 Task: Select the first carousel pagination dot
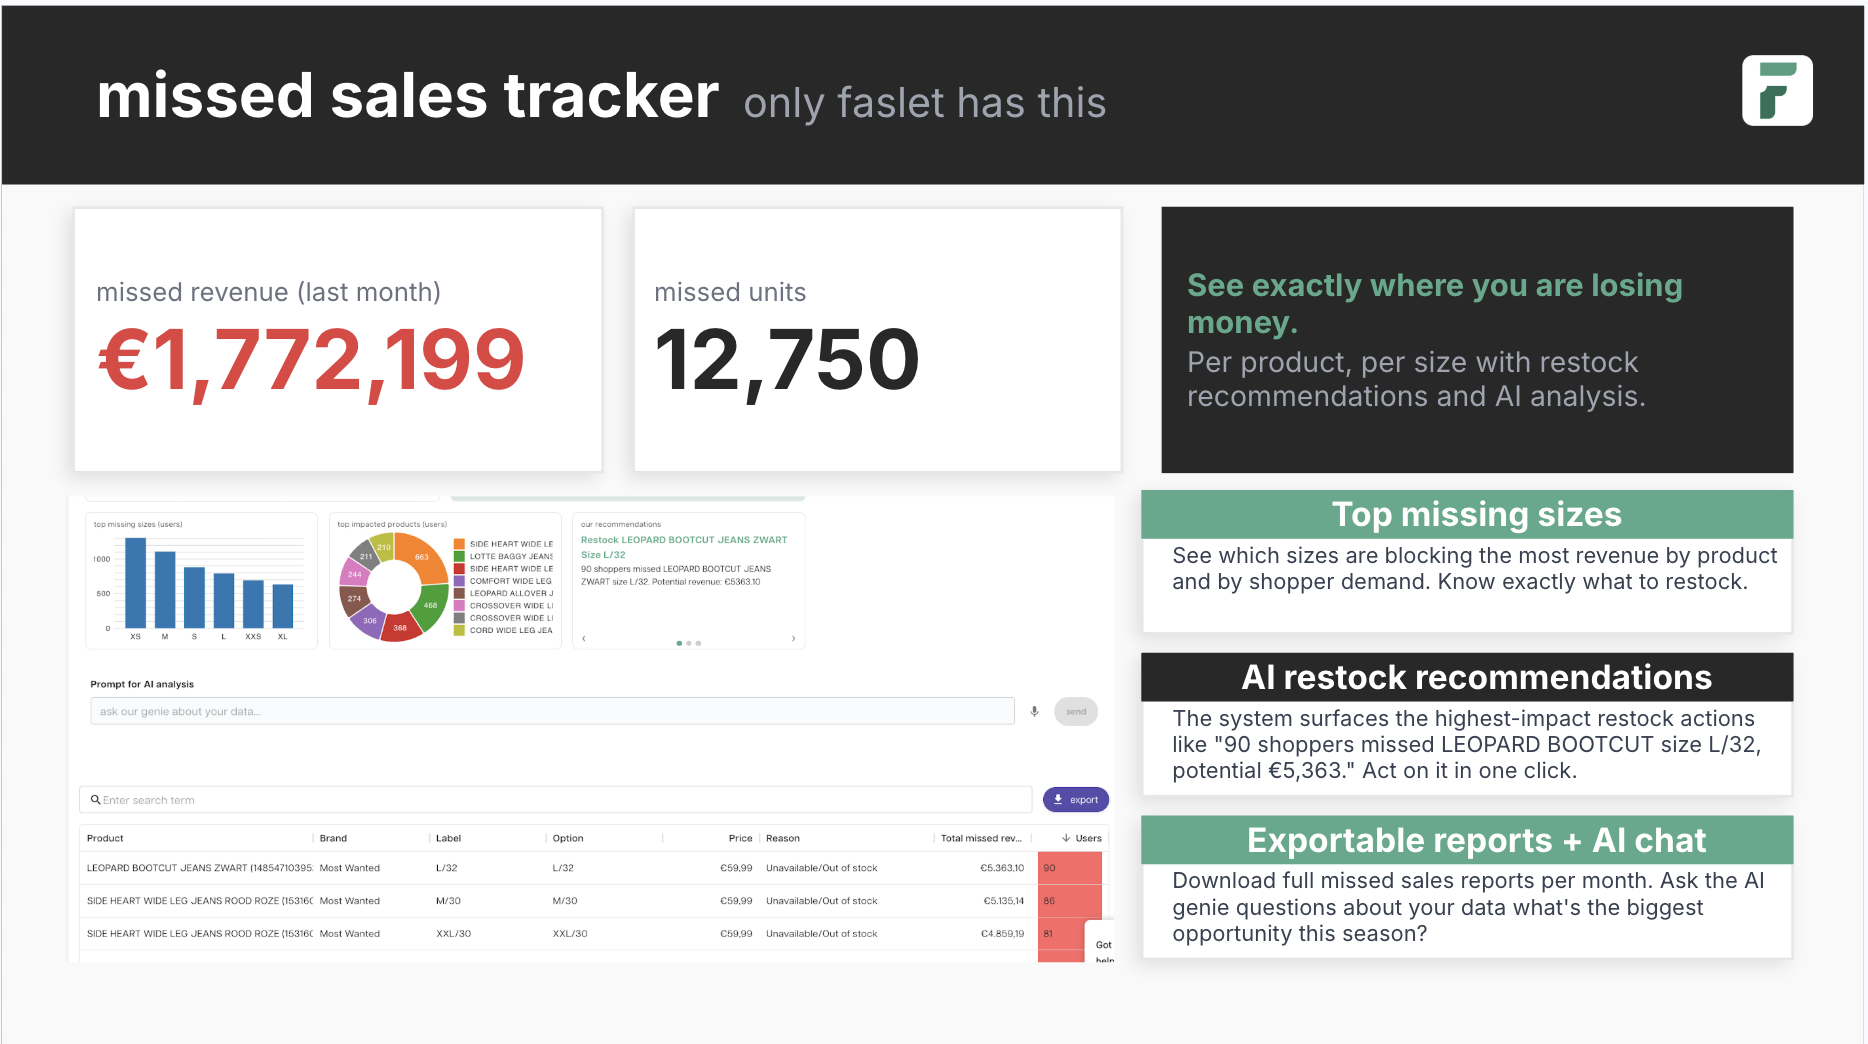click(x=679, y=643)
